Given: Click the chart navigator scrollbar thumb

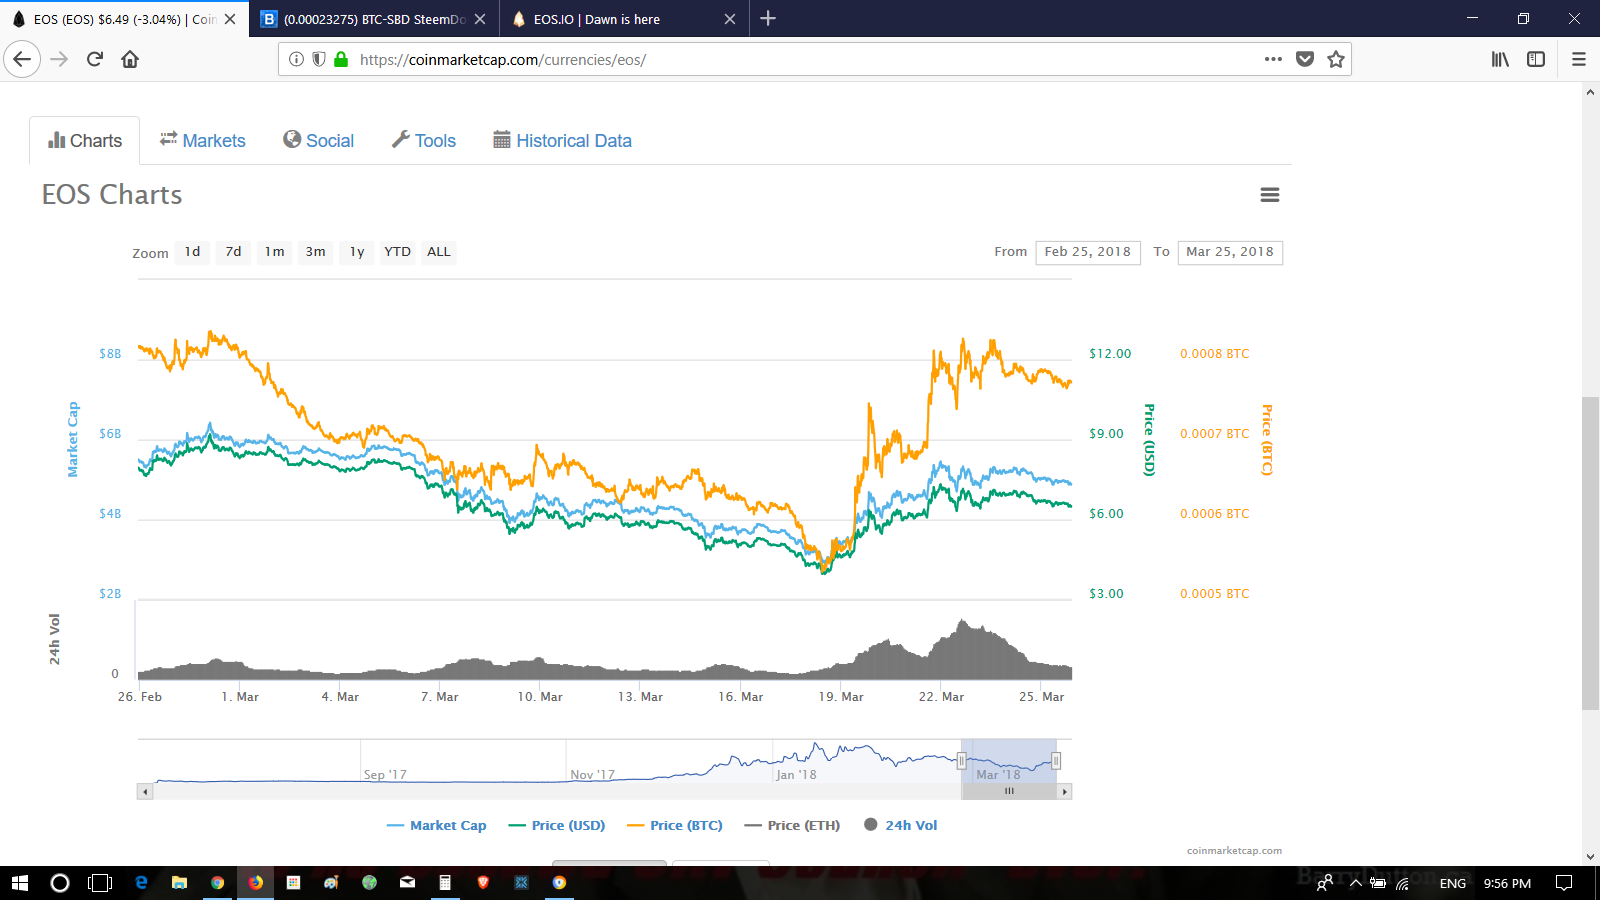Looking at the screenshot, I should click(x=1009, y=791).
